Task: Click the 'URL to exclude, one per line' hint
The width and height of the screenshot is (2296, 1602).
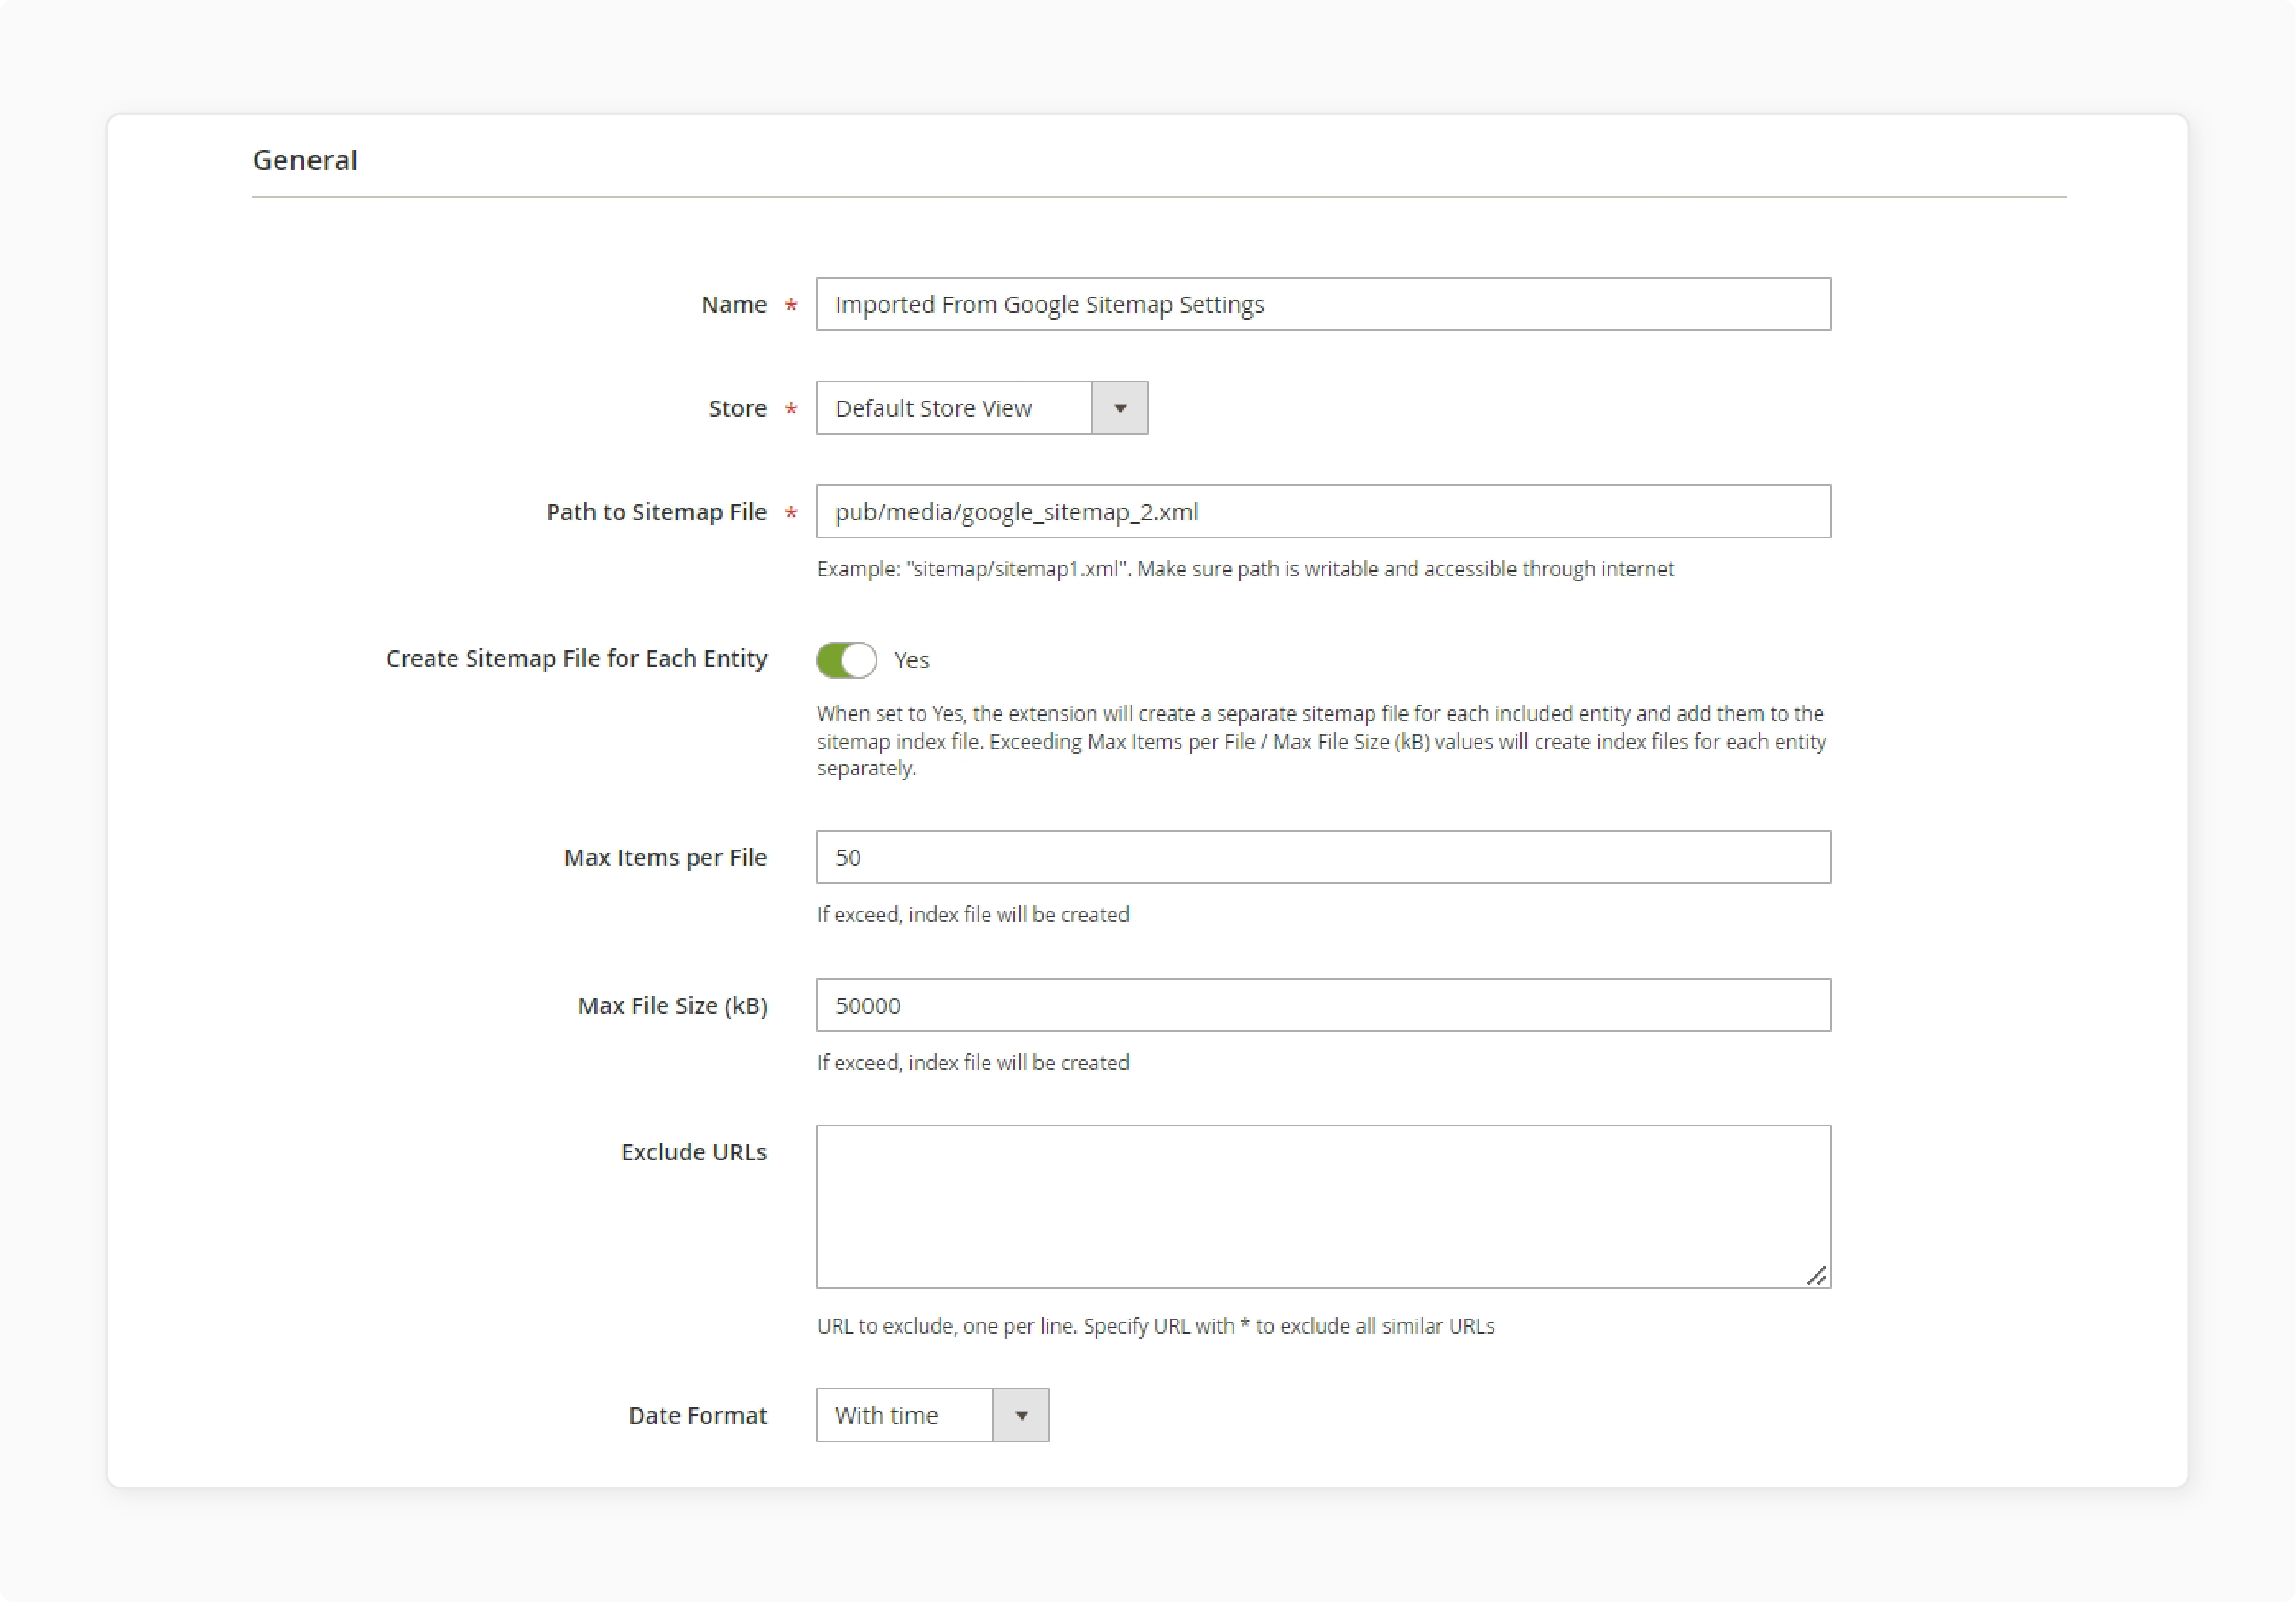Action: (x=1155, y=1326)
